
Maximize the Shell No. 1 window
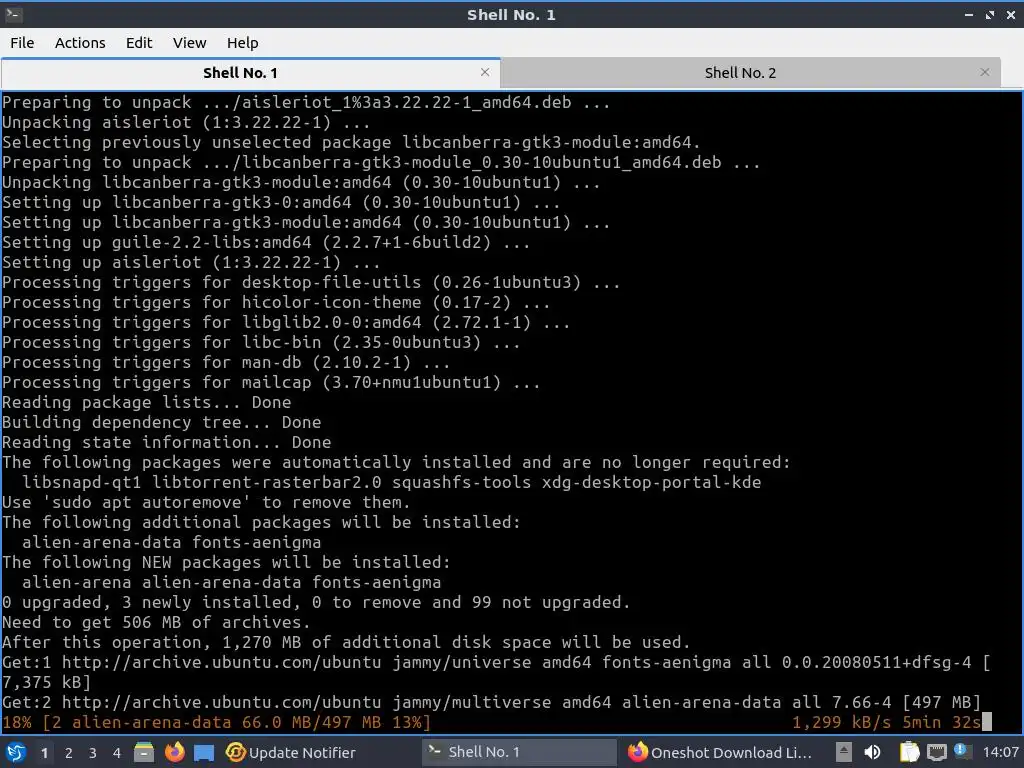click(x=989, y=14)
